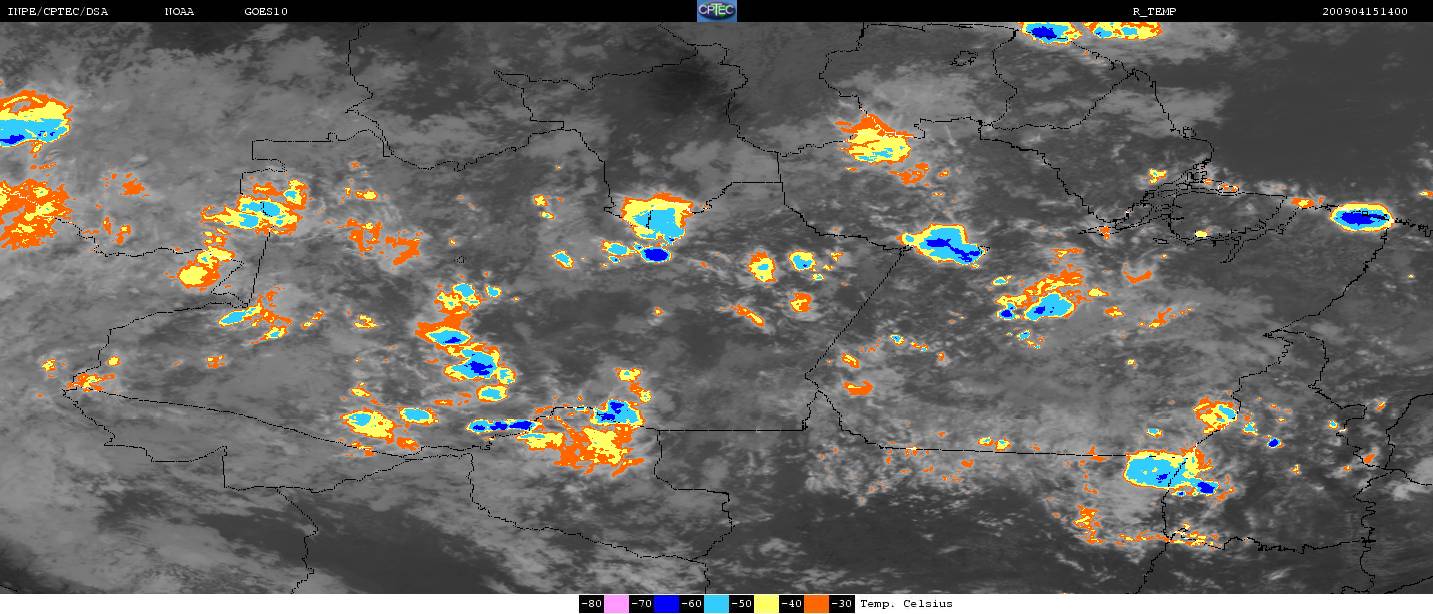Viewport: 1433px width, 614px height.
Task: Click the NOAA header label
Action: [x=180, y=12]
